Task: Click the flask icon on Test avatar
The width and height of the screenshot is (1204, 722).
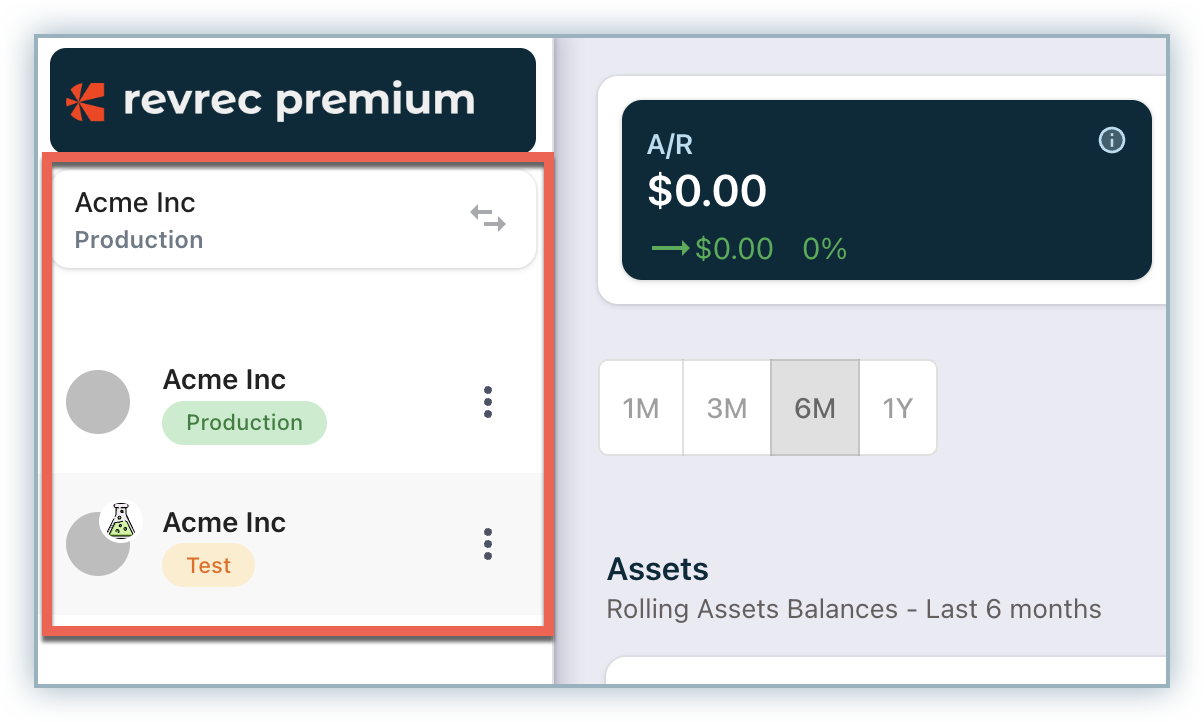Action: (121, 522)
